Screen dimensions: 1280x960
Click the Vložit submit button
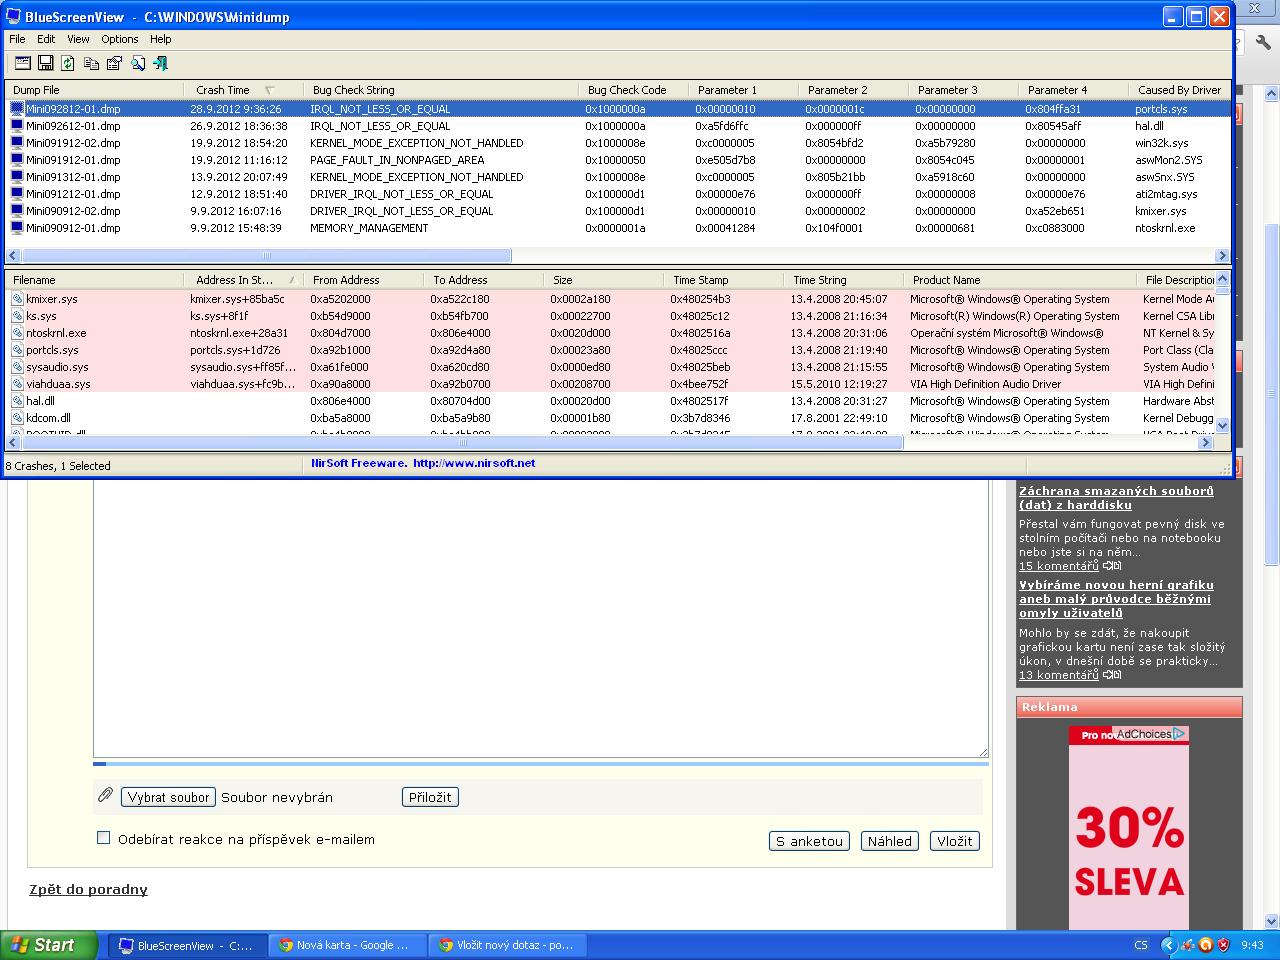click(955, 841)
